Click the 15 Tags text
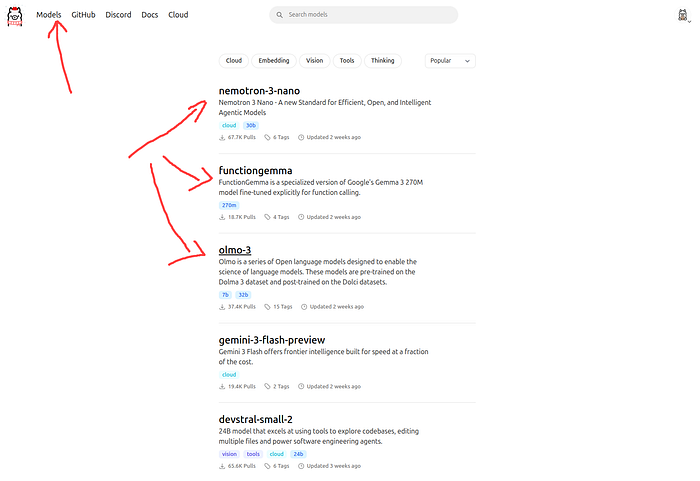Image resolution: width=700 pixels, height=481 pixels. pyautogui.click(x=283, y=307)
